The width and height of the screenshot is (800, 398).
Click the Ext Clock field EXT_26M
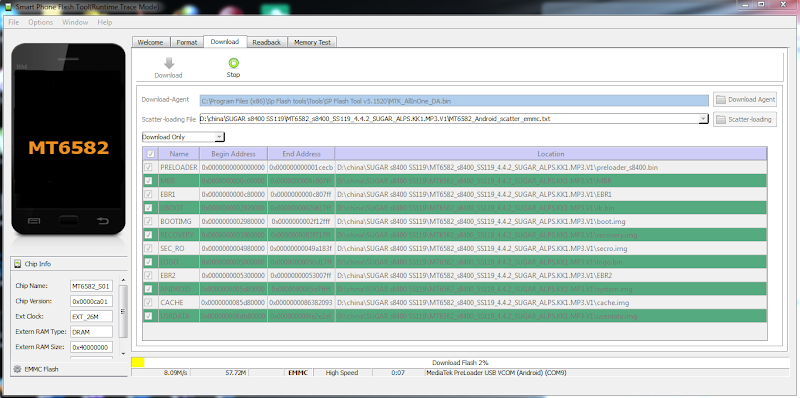[91, 316]
